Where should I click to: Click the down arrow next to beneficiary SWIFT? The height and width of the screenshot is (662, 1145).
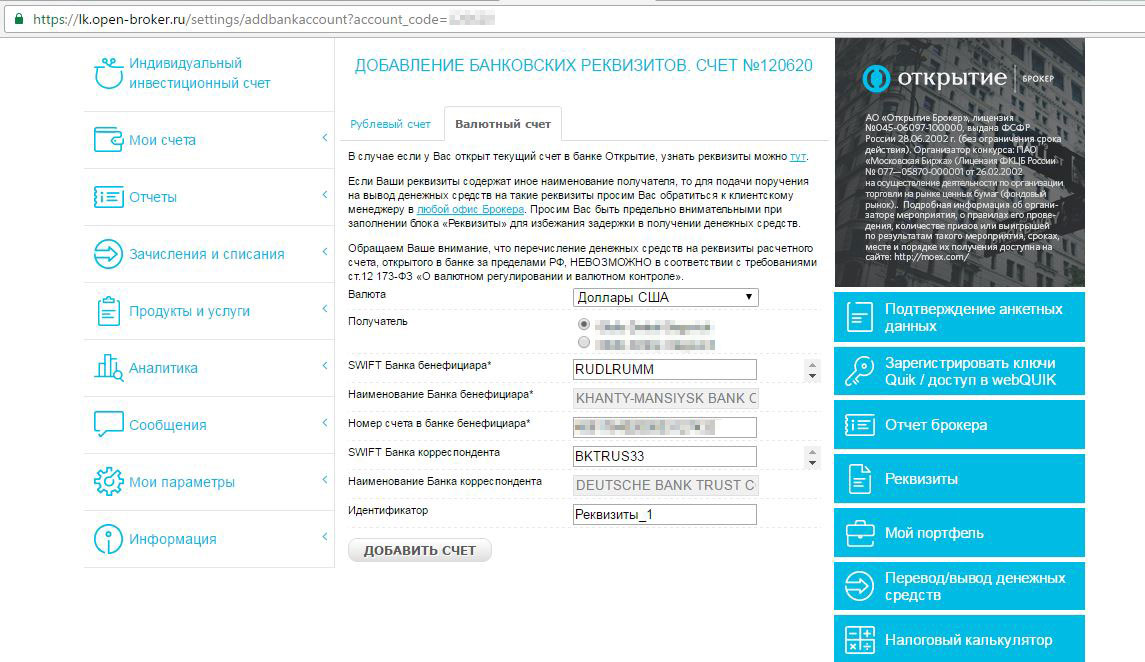coord(812,376)
